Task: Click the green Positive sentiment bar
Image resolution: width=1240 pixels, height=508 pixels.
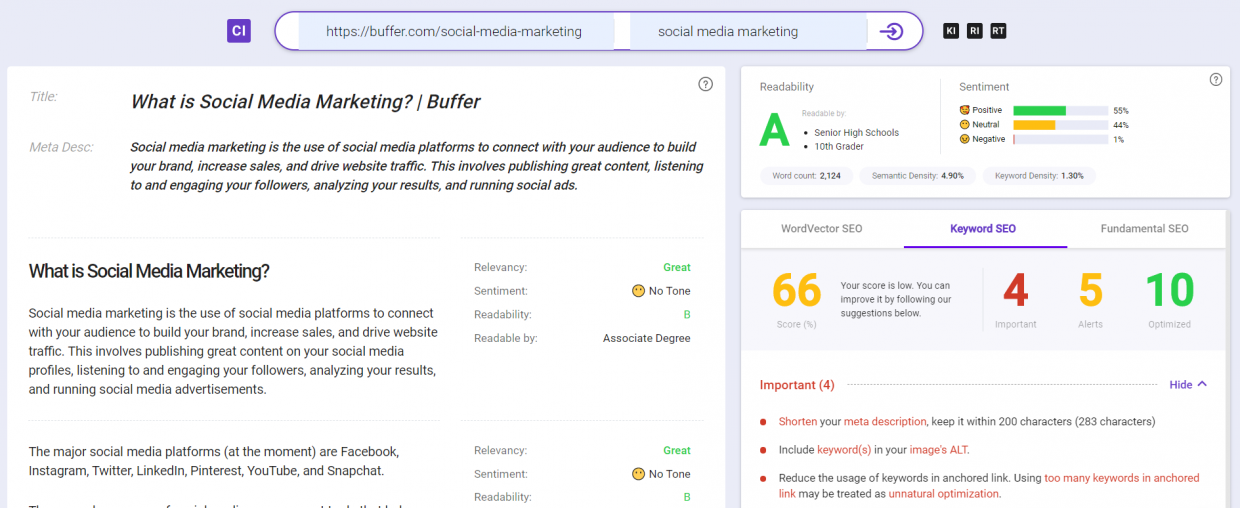Action: tap(1039, 110)
